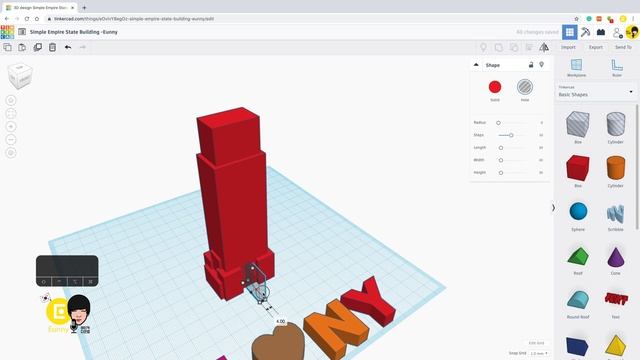The height and width of the screenshot is (360, 640).
Task: Open the designs list icon beside title
Action: click(22, 32)
